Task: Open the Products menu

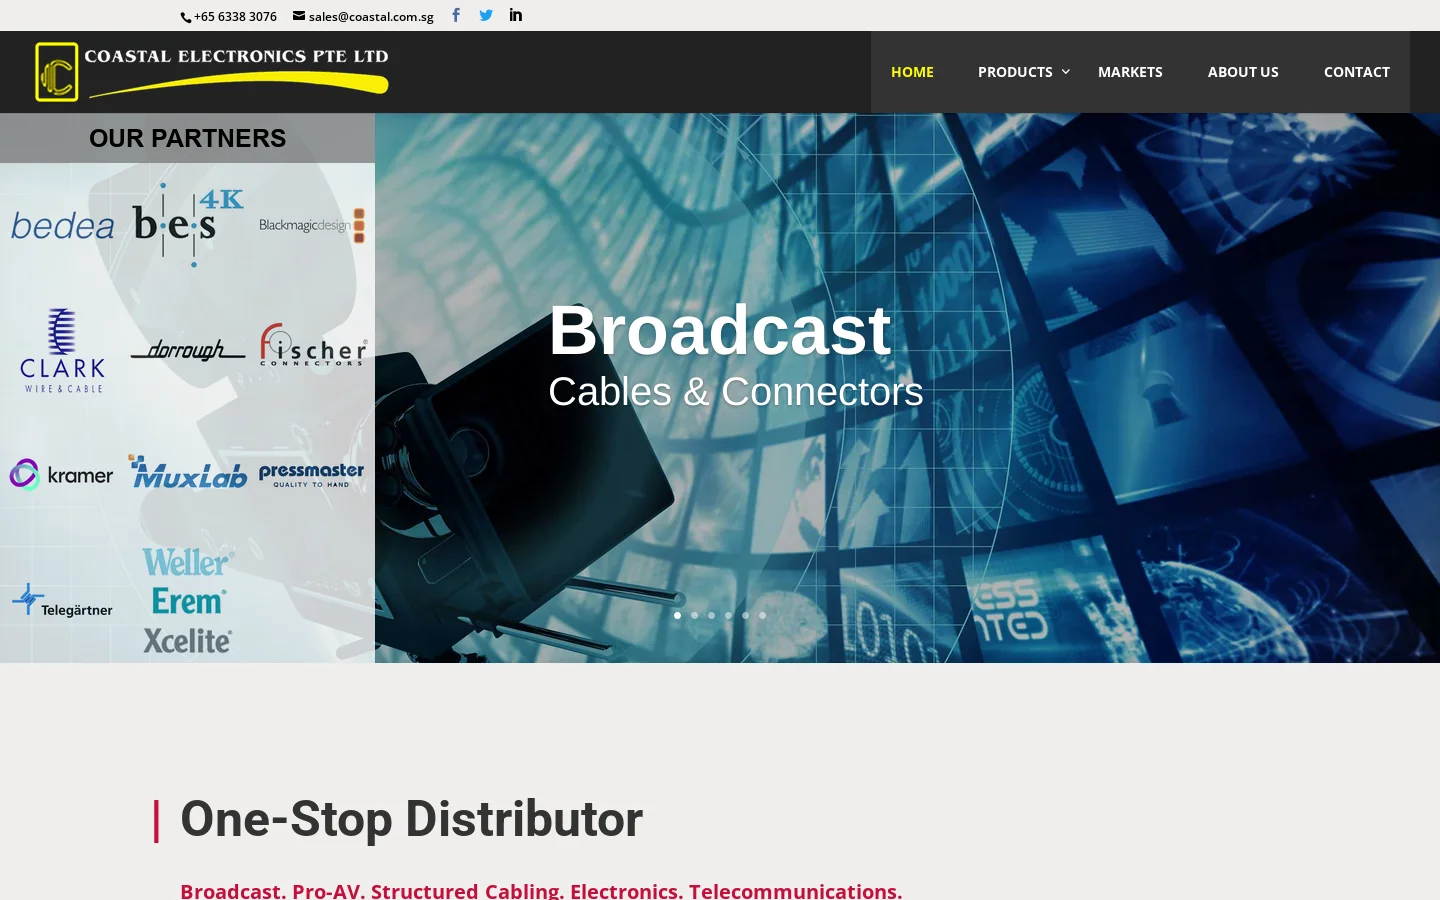Action: (x=1015, y=72)
